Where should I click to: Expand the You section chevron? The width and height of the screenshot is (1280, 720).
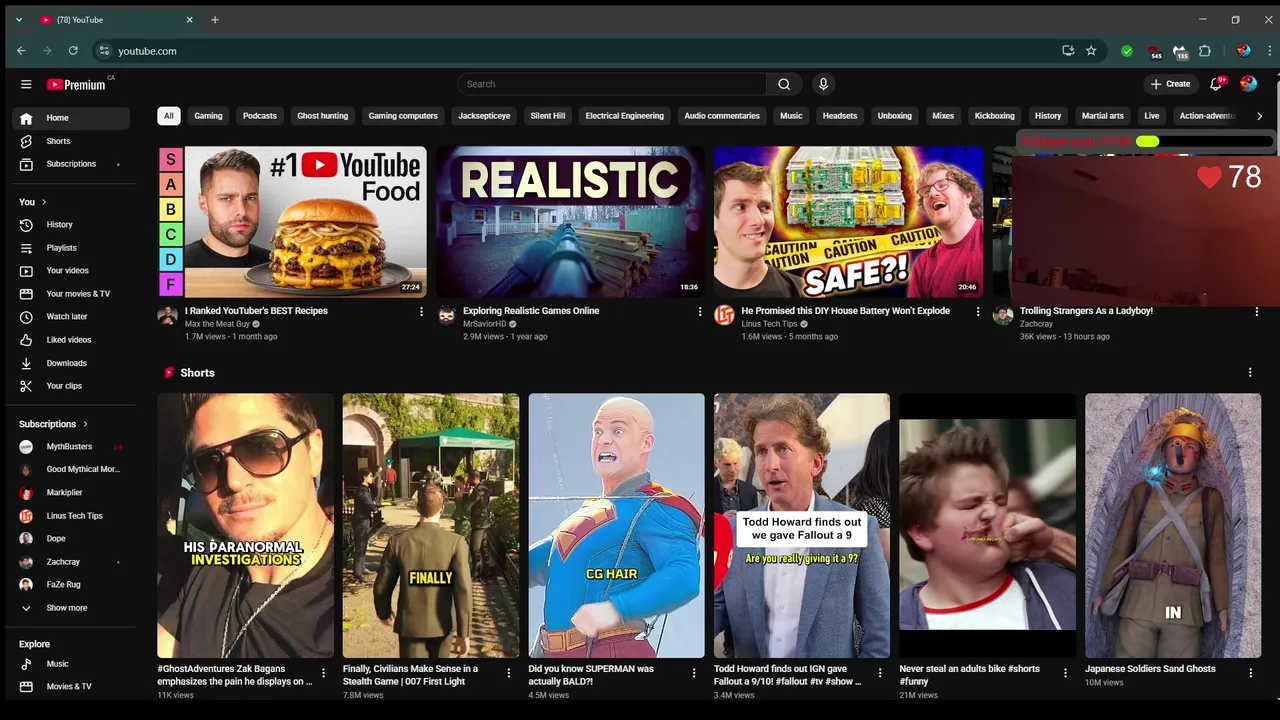(x=43, y=202)
